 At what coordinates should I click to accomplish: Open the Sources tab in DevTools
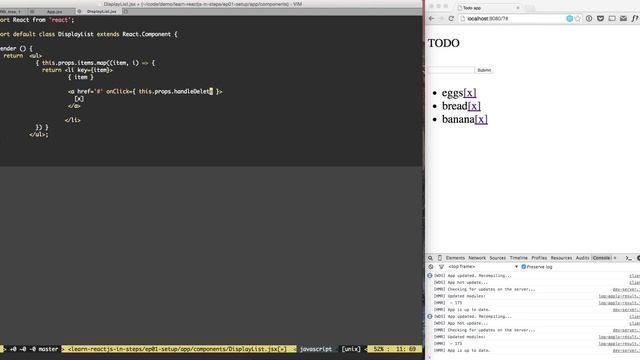[498, 258]
